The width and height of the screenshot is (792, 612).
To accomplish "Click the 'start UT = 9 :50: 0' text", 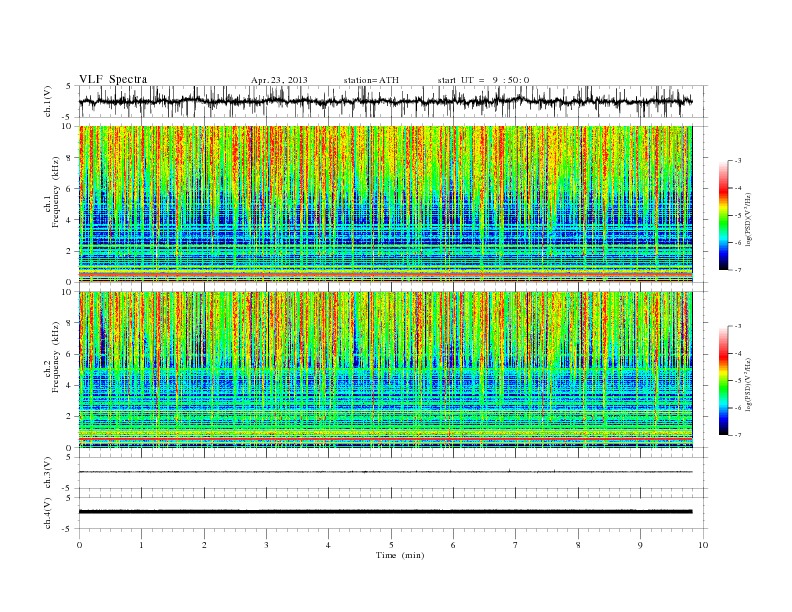I will 483,80.
